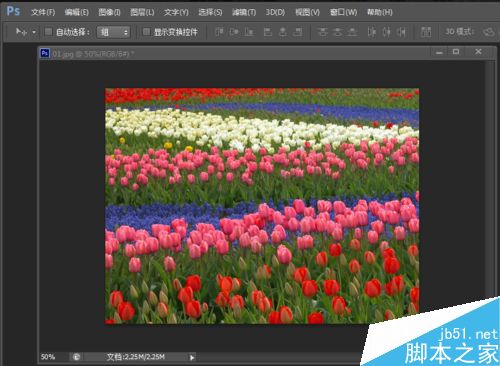The width and height of the screenshot is (500, 366).
Task: Minimize the 01.jpg document window
Action: 439,52
